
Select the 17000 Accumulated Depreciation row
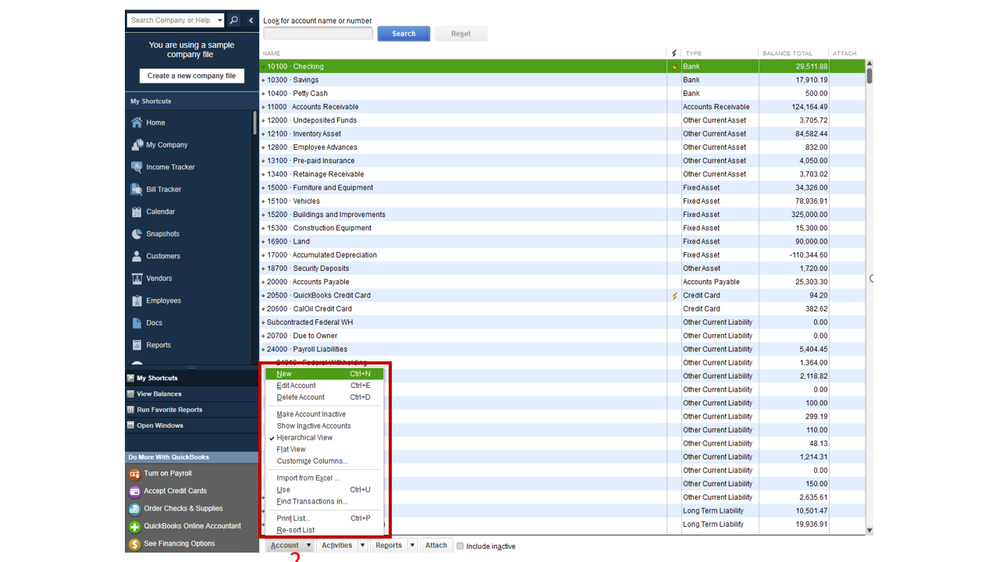tap(563, 255)
